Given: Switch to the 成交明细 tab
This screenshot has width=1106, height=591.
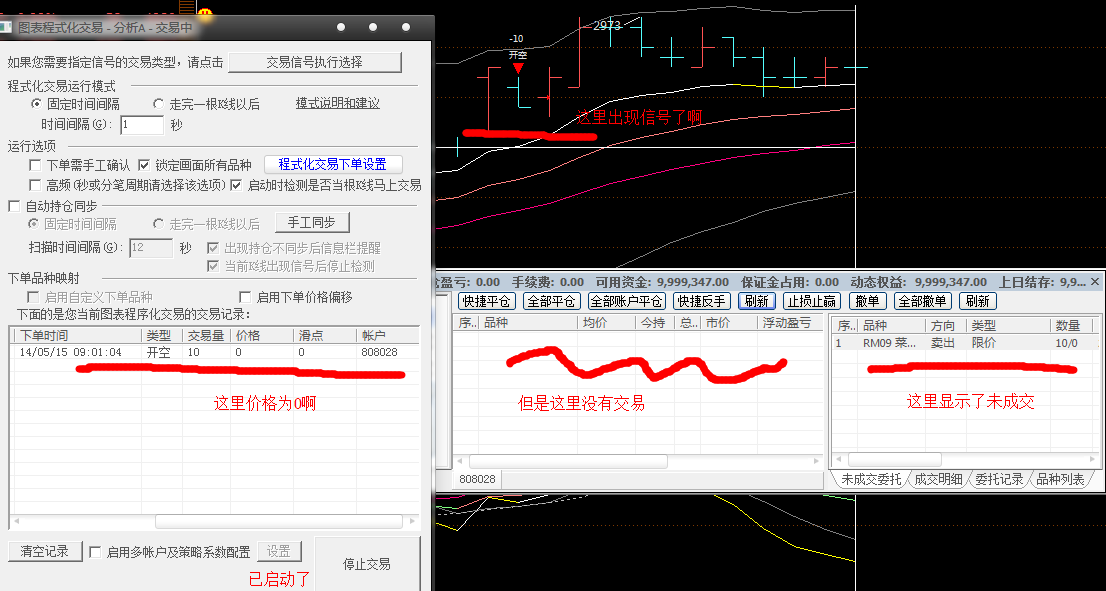Looking at the screenshot, I should pos(938,480).
